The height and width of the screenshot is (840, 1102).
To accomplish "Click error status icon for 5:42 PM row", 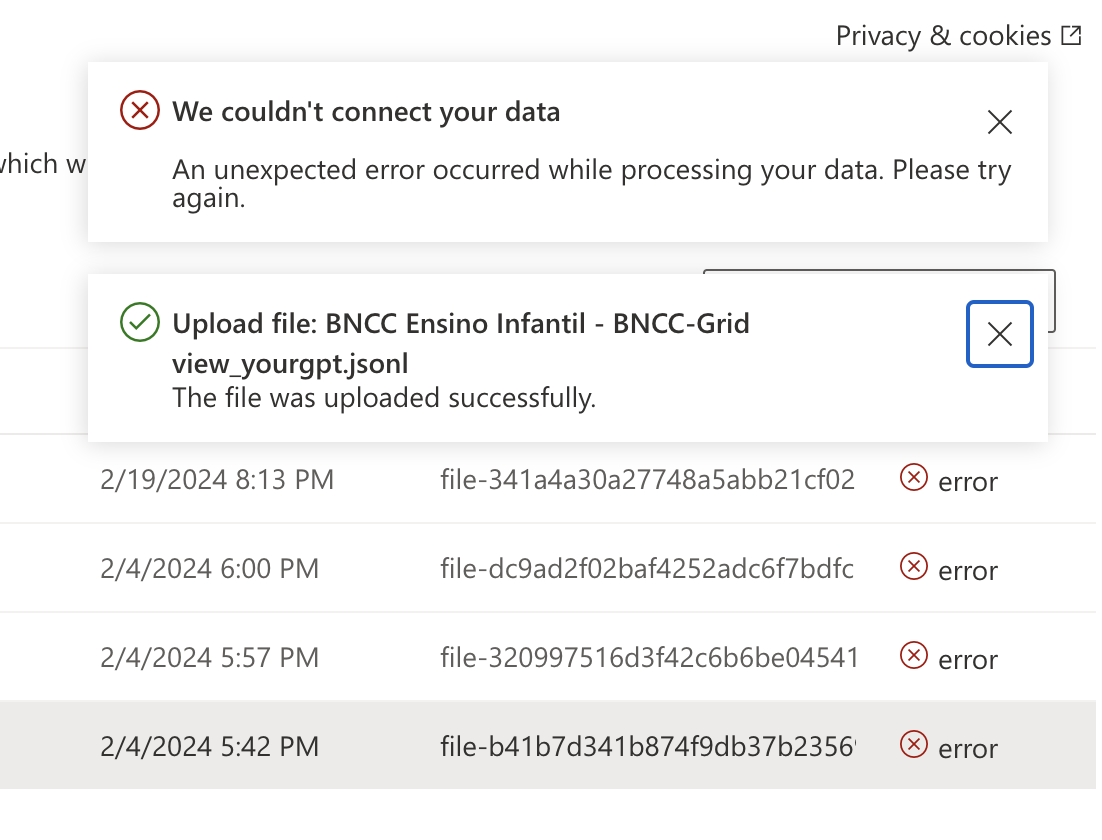I will [x=913, y=746].
